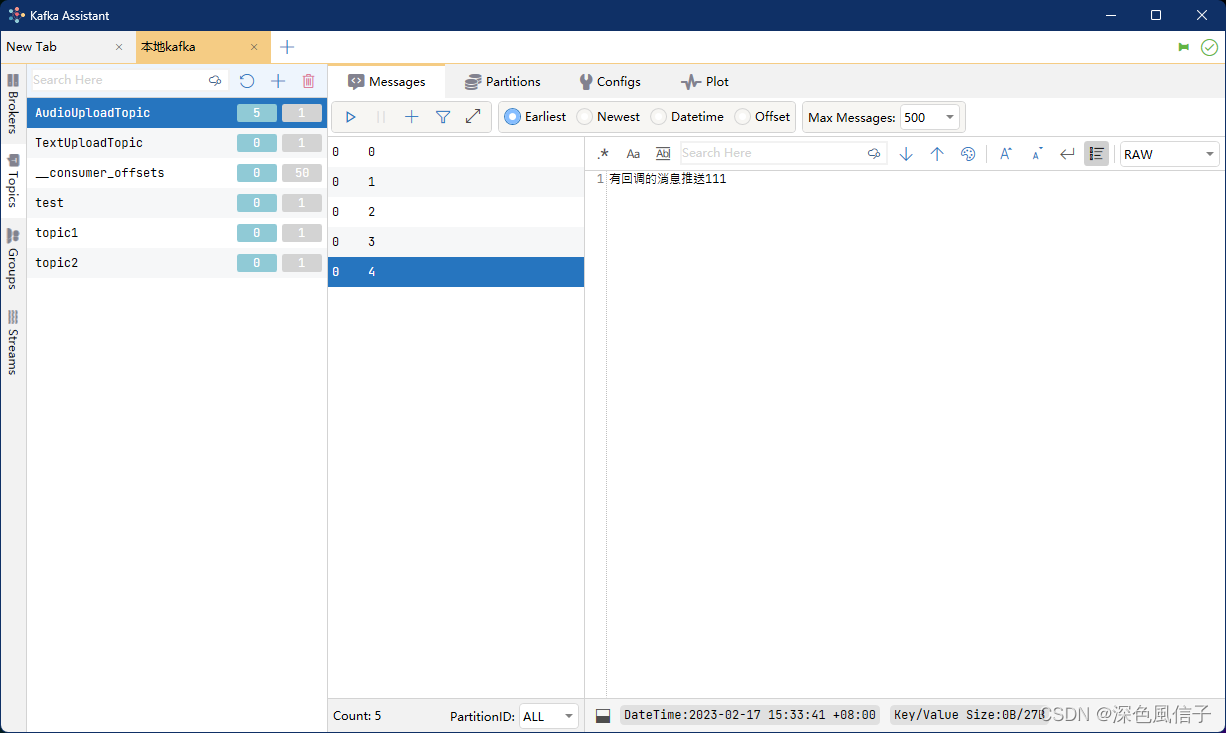Add a new connection tab
Screen dimensions: 1226x733
pos(287,47)
